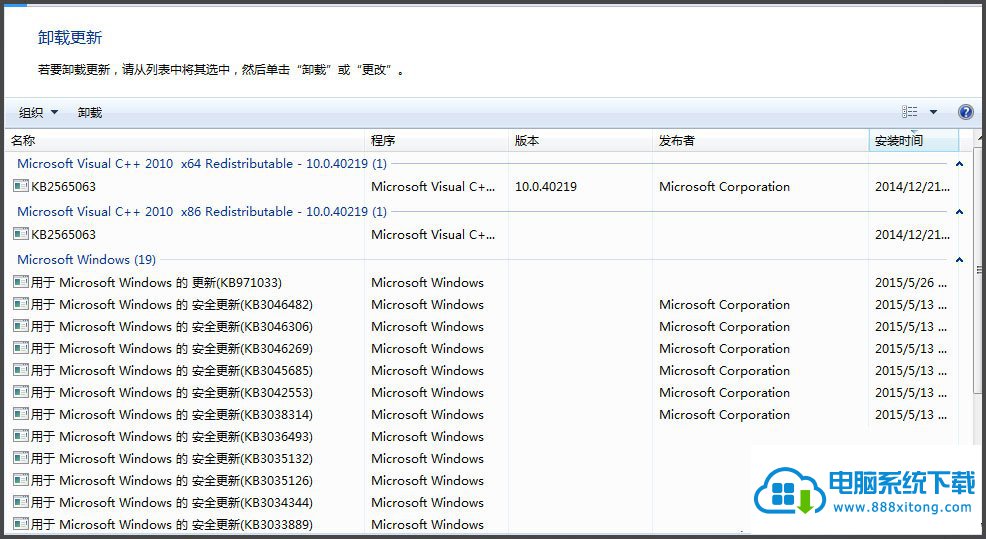Viewport: 986px width, 539px height.
Task: Select KB2565063 name in x86 group
Action: tap(64, 234)
